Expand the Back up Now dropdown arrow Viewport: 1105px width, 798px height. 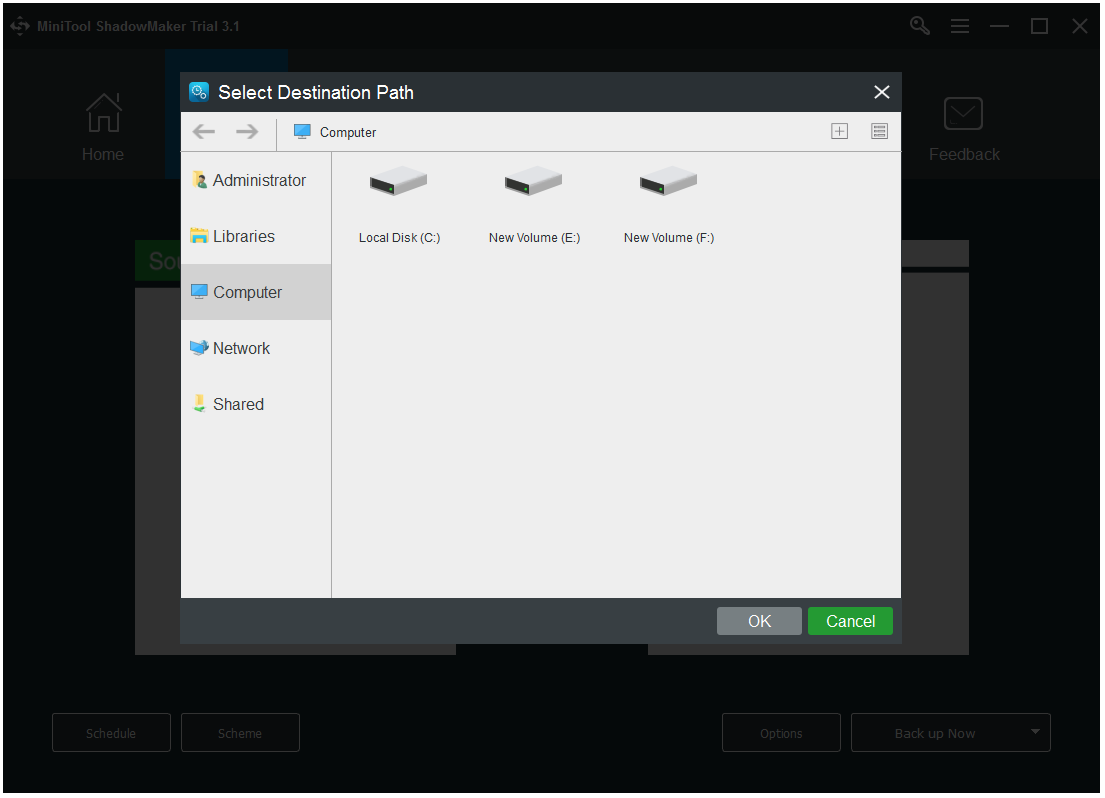point(1035,732)
